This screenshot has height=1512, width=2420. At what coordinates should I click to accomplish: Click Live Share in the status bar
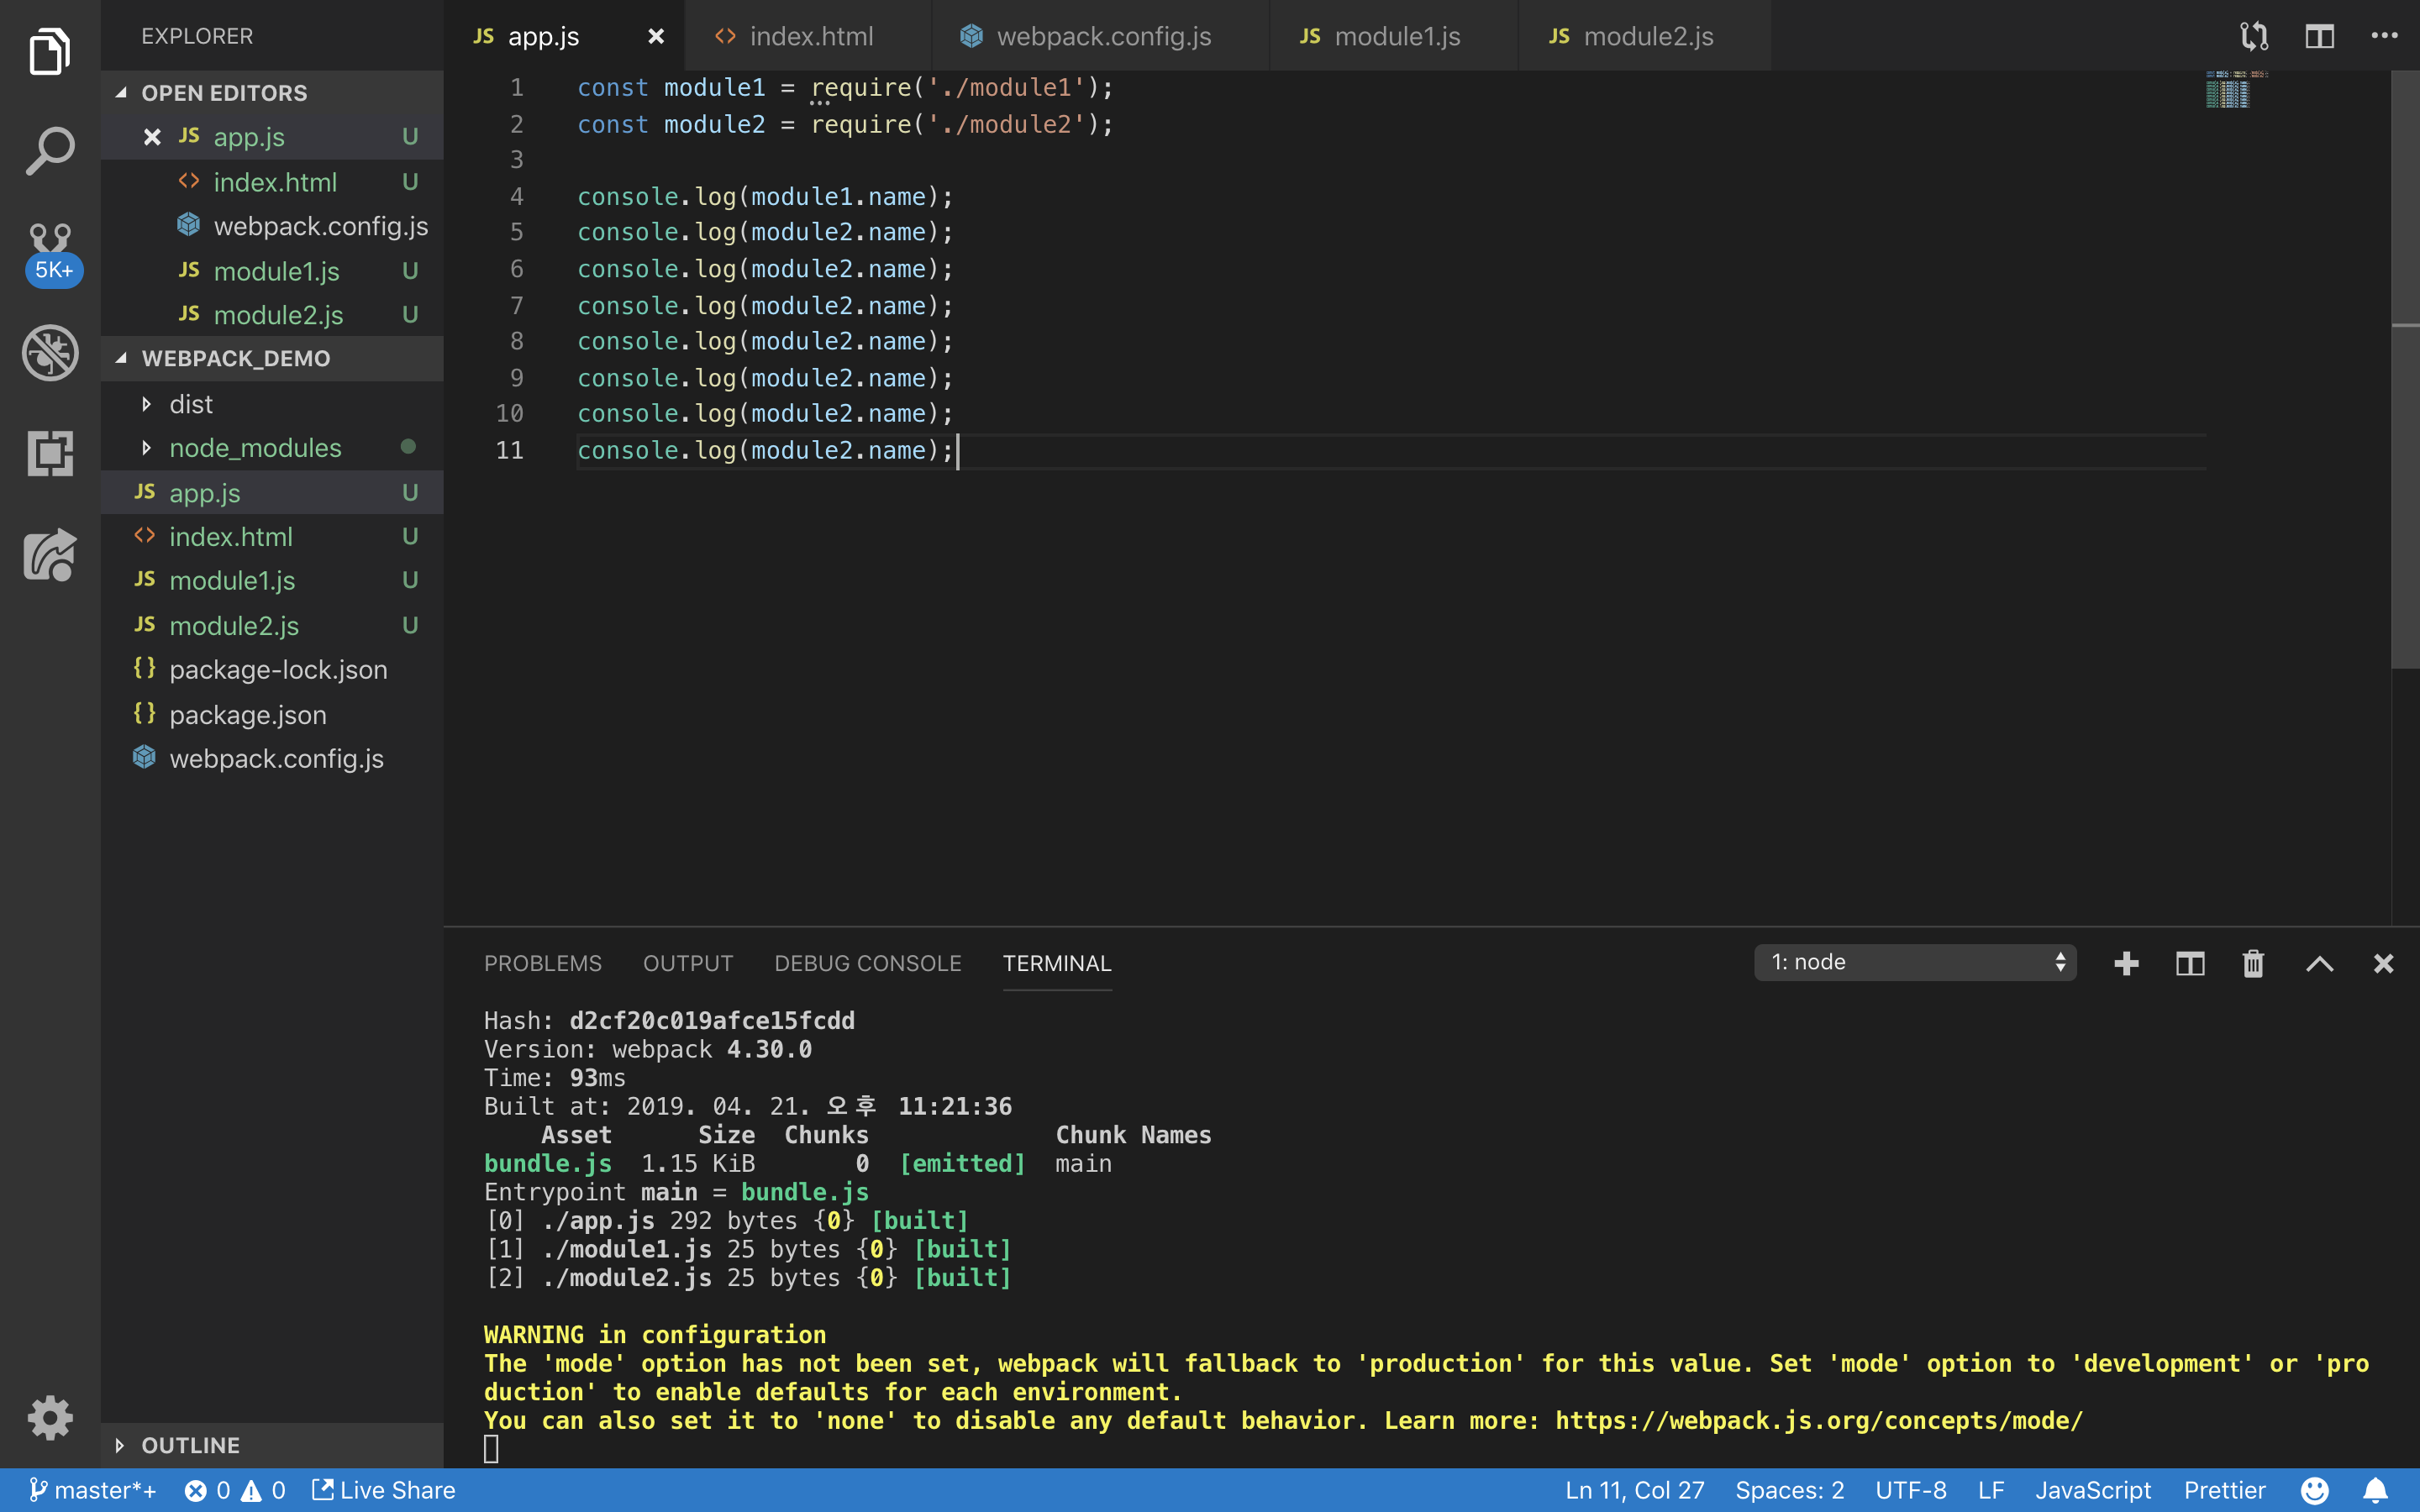coord(384,1490)
